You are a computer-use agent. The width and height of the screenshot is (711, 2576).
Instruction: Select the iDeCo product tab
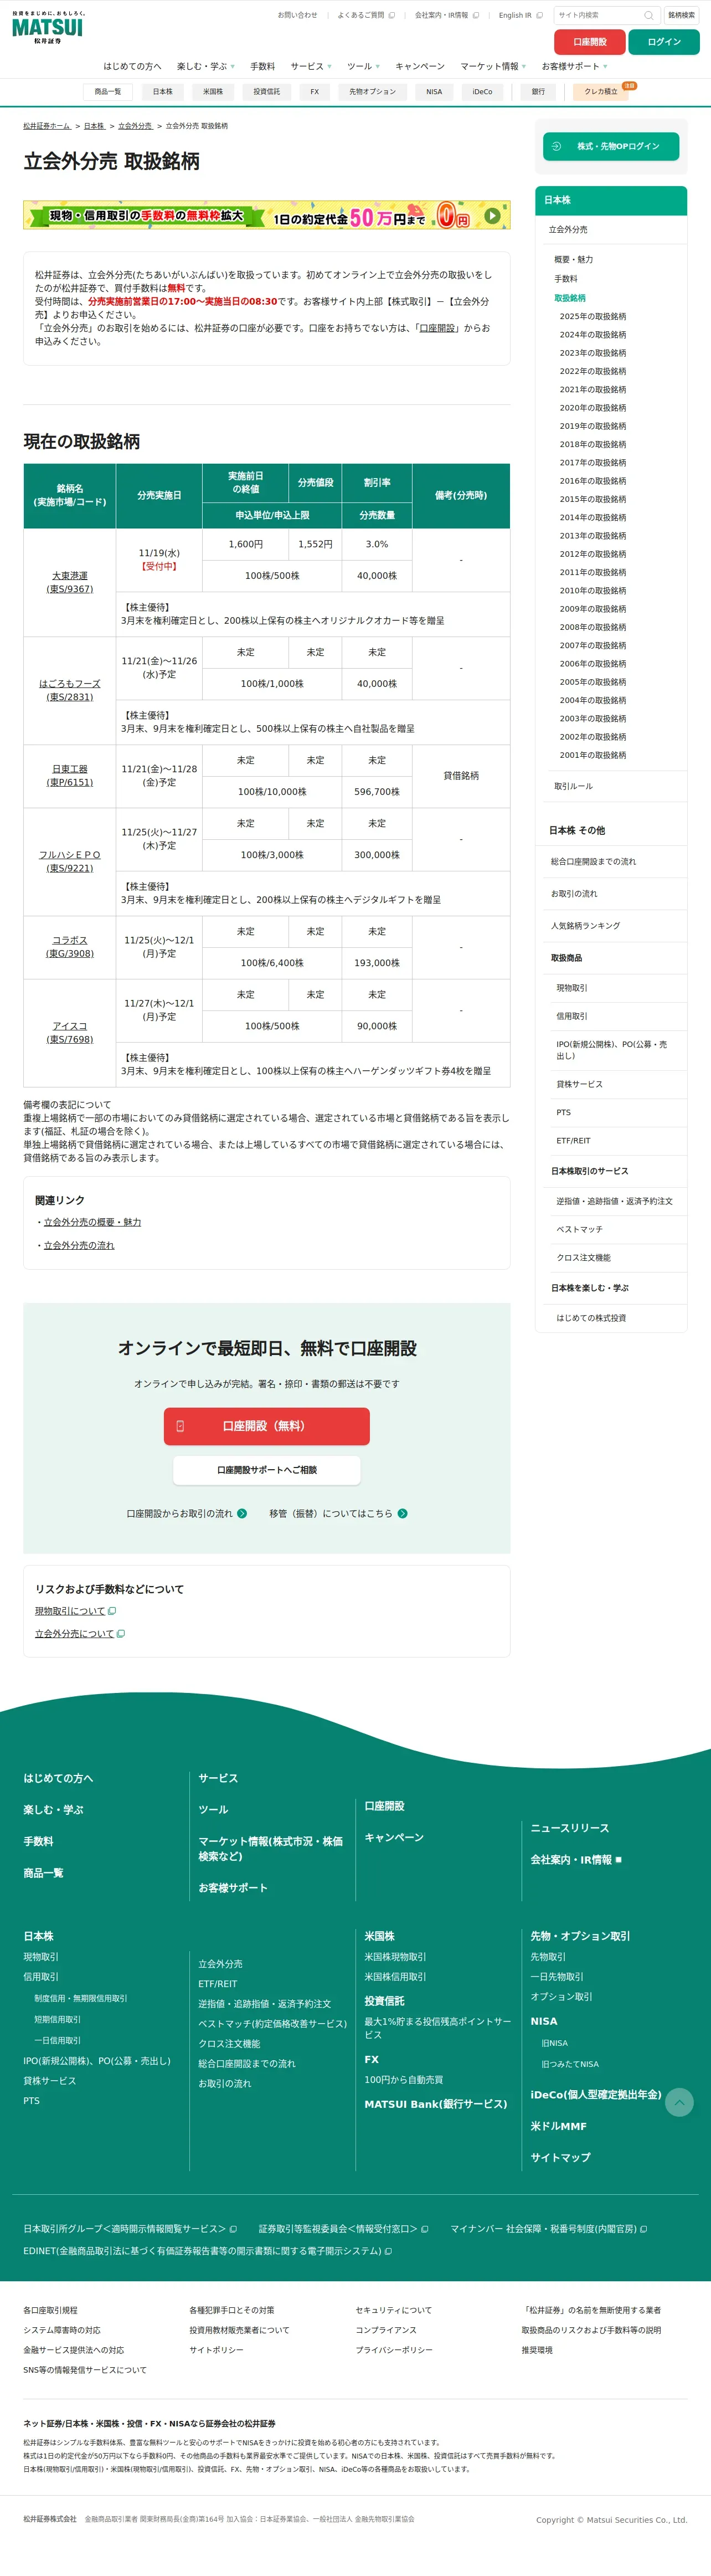pos(482,92)
